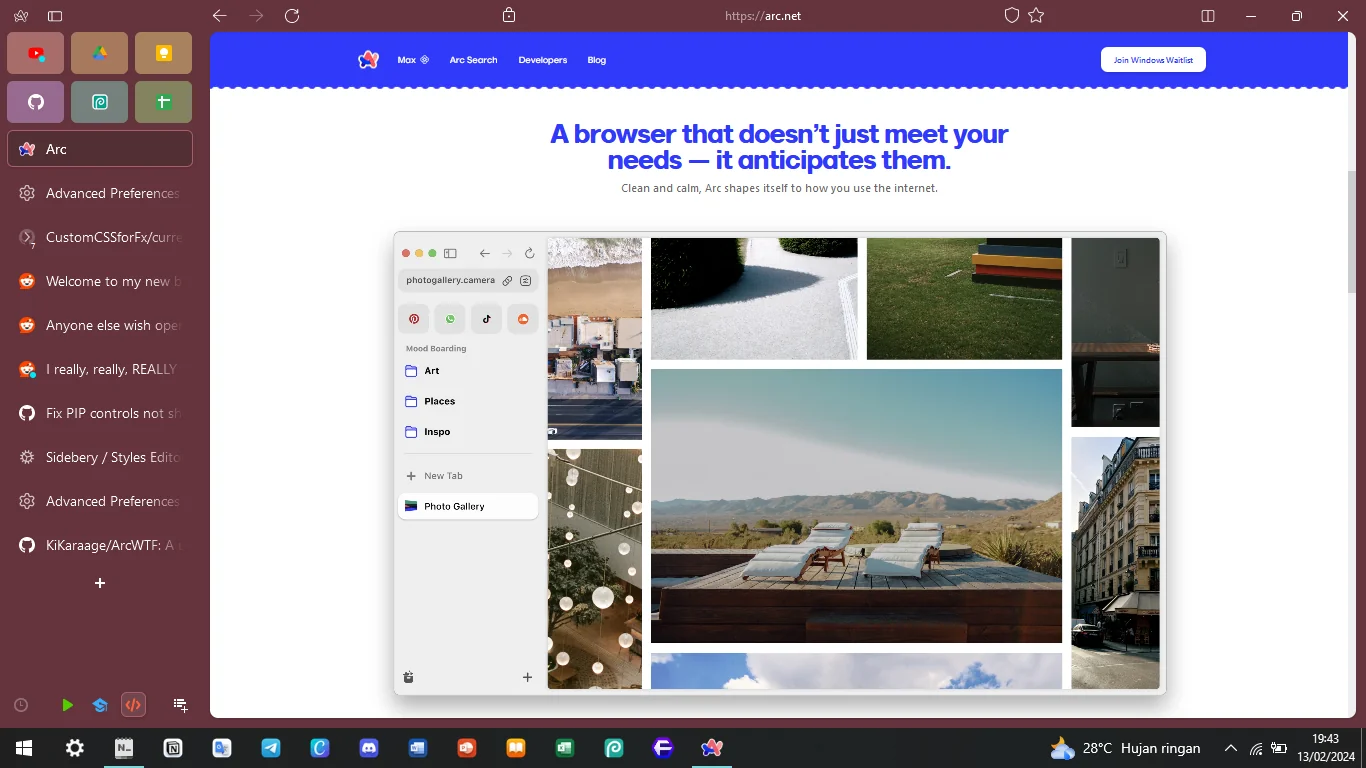
Task: Click the green play icon in sidebar footer
Action: (x=67, y=705)
